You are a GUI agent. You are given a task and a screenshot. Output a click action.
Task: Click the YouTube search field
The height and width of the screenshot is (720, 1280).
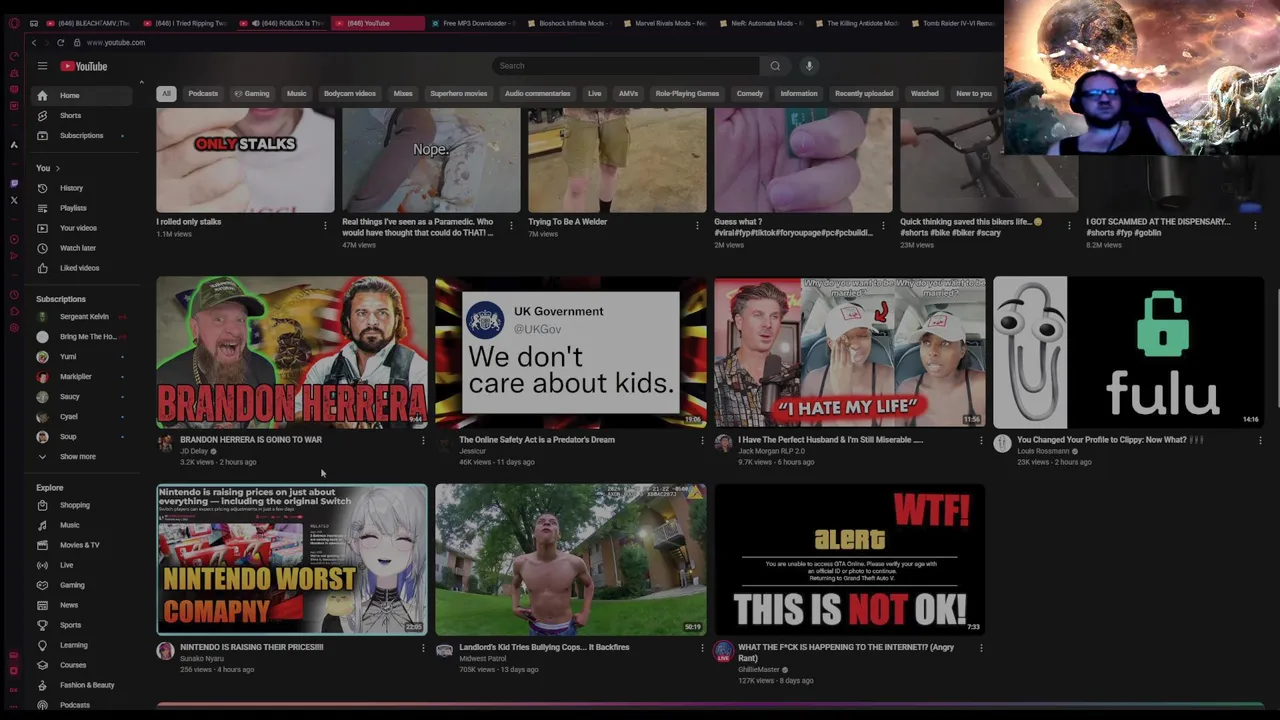coord(626,66)
